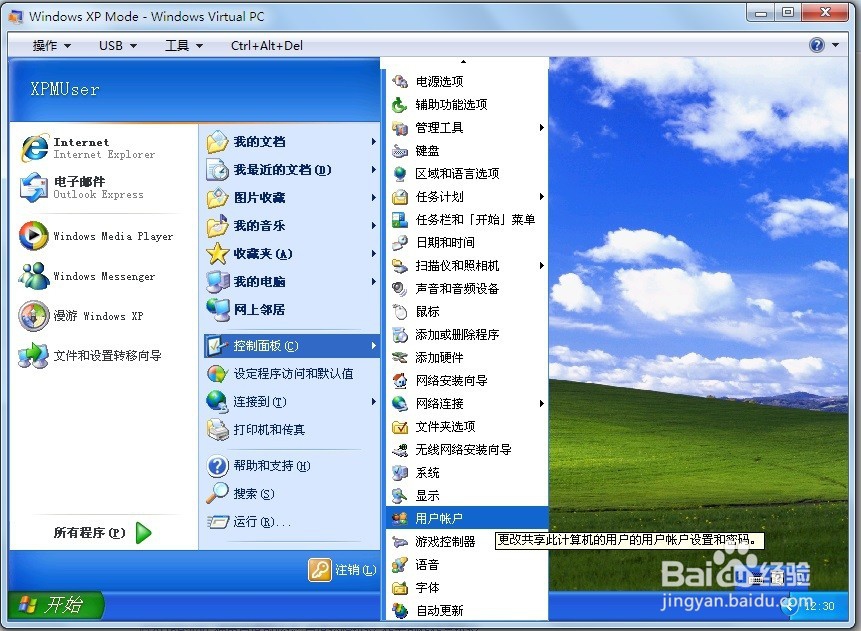The image size is (861, 631).
Task: Open the 操作 menu in Virtual PC
Action: tap(52, 46)
